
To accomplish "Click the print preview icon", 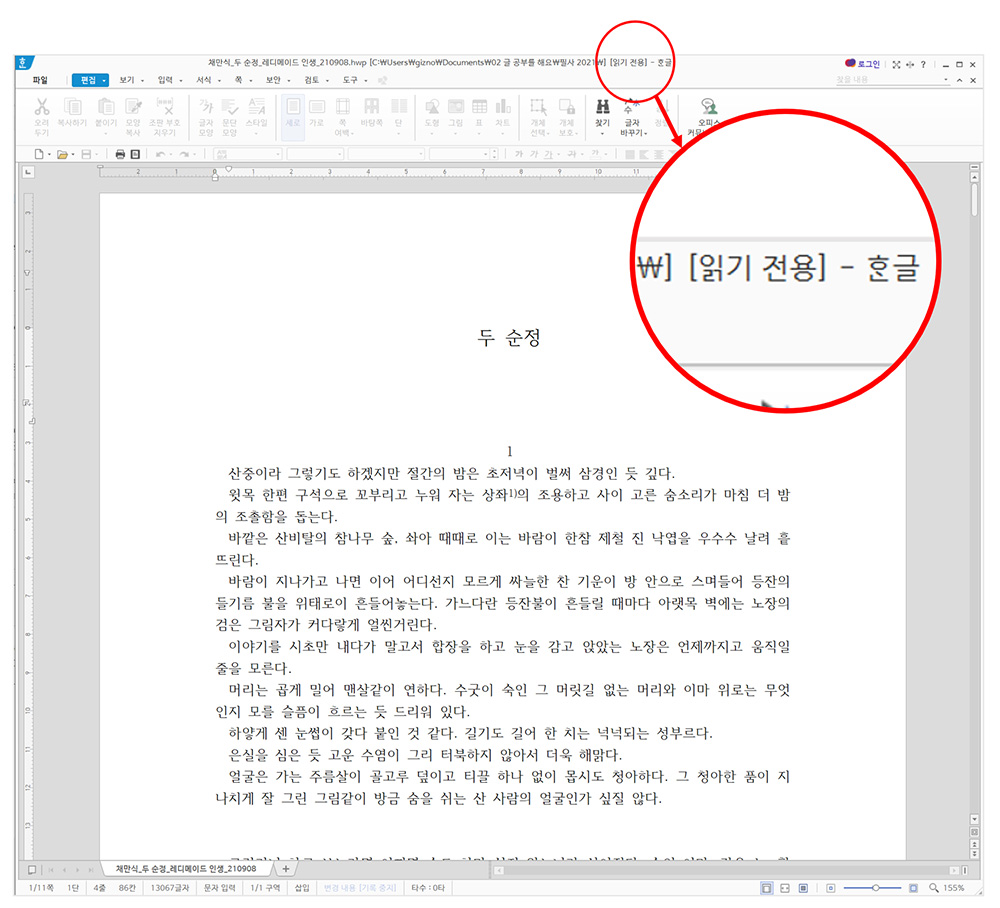I will click(135, 154).
